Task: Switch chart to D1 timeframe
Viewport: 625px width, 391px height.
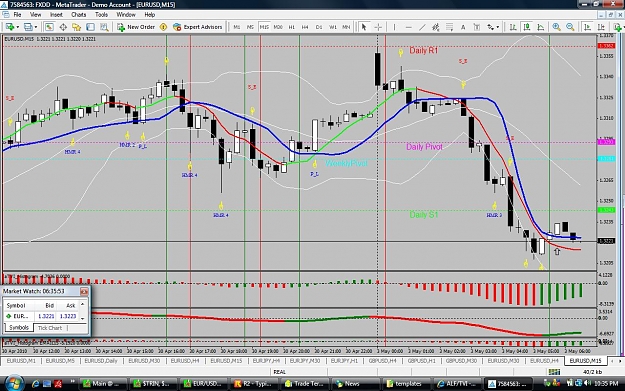Action: coord(319,27)
